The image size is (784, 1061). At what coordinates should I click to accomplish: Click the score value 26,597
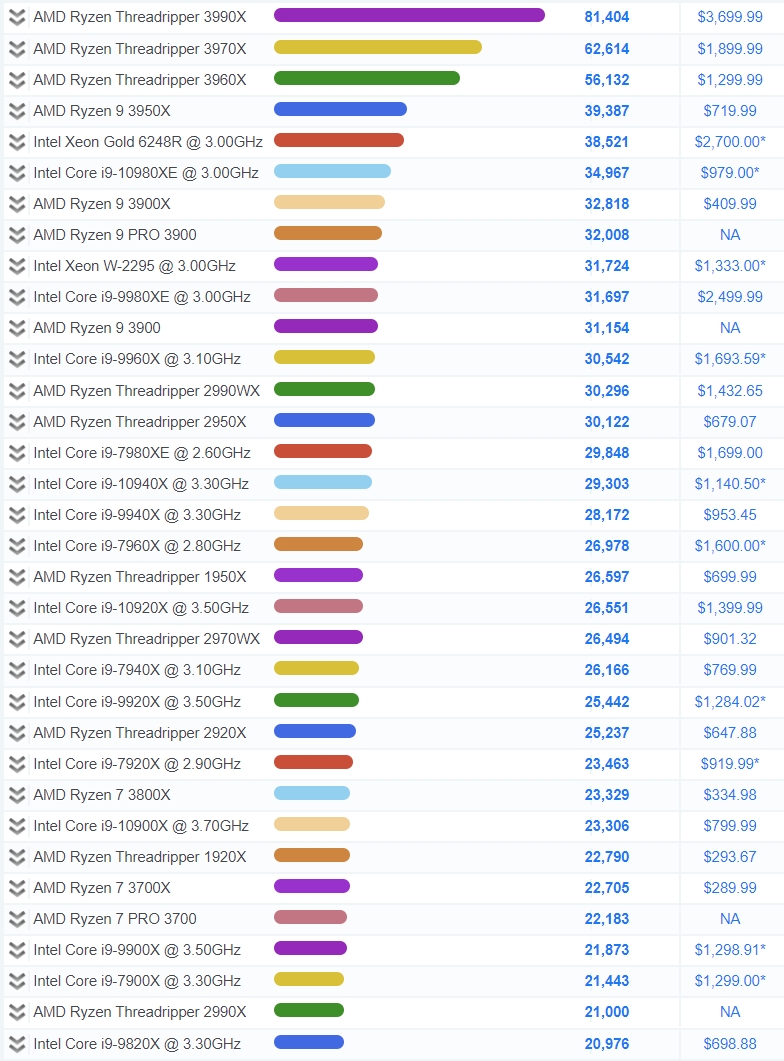(607, 577)
